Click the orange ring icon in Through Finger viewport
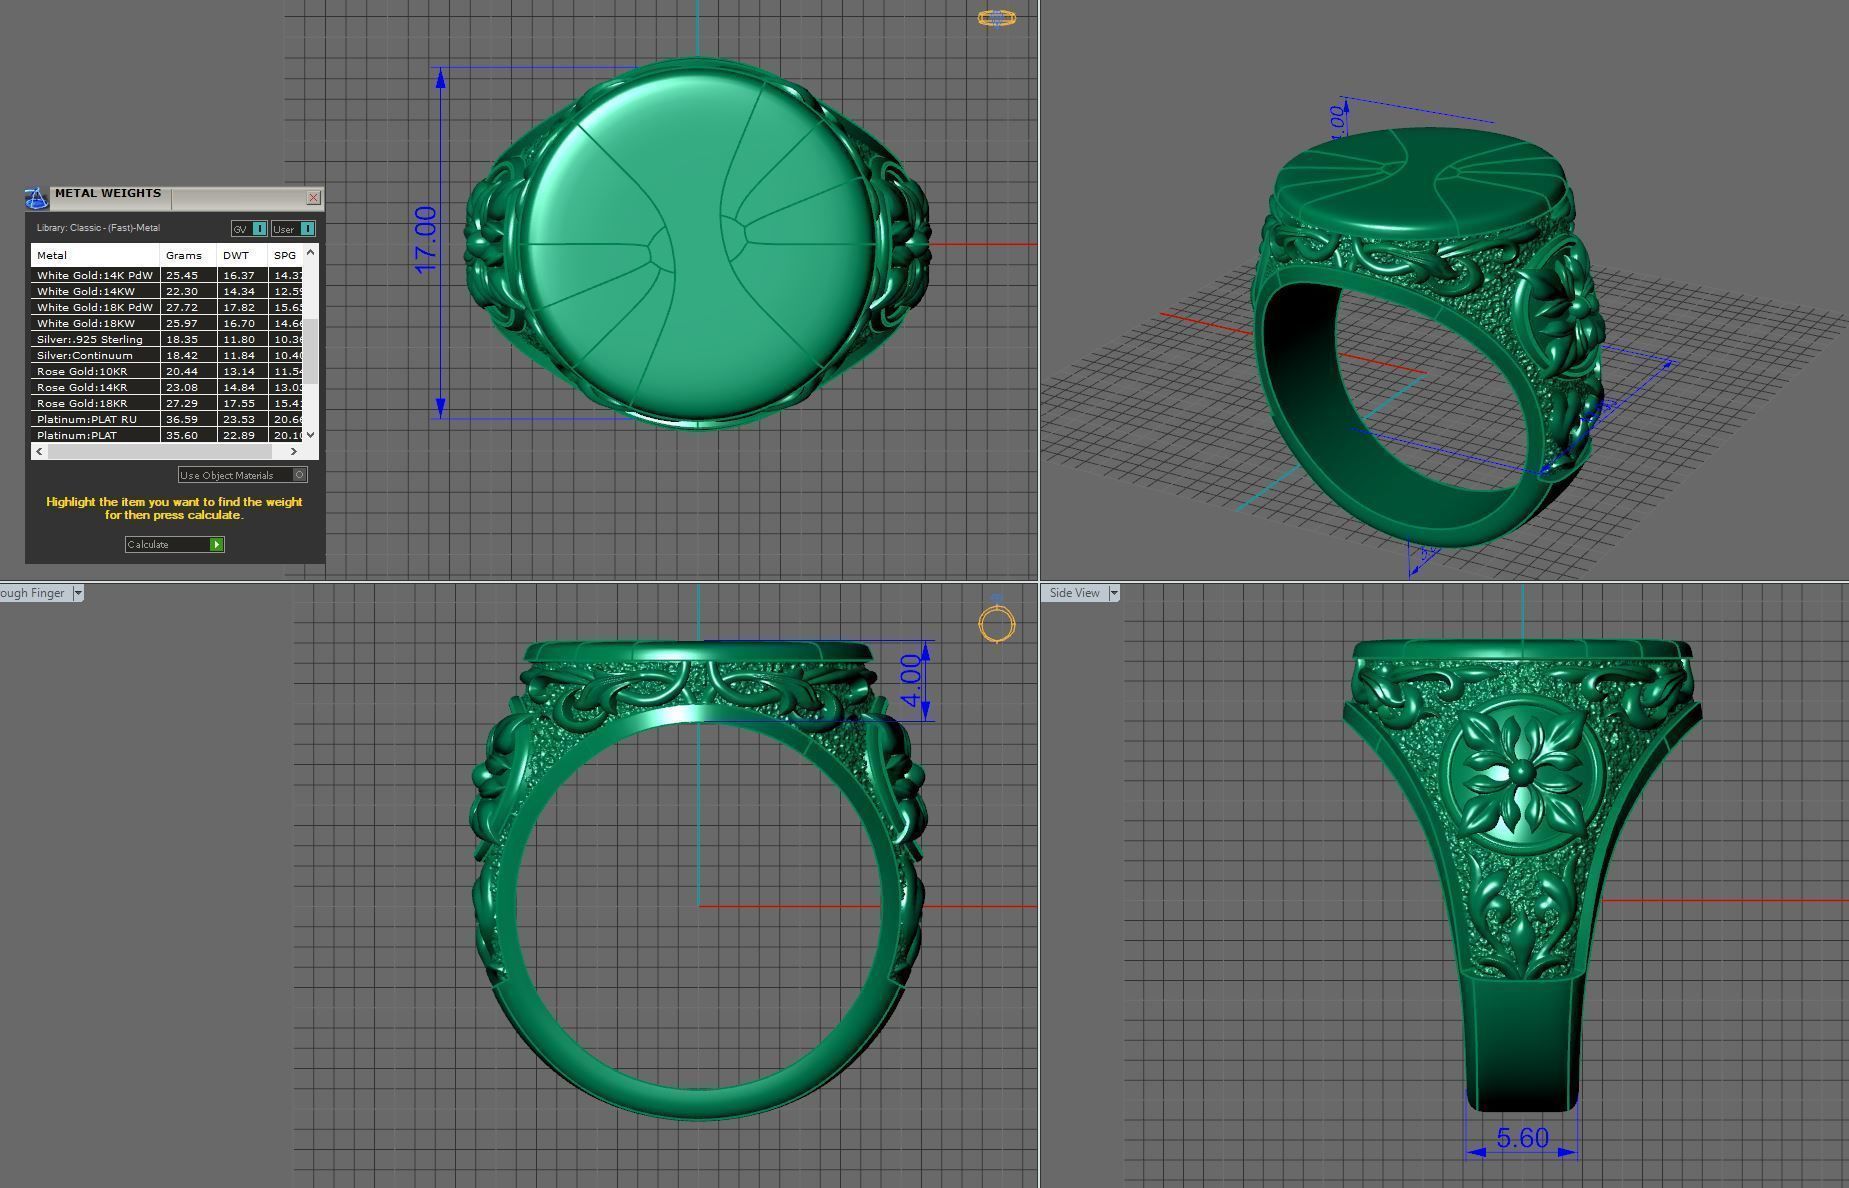1849x1188 pixels. click(x=997, y=624)
